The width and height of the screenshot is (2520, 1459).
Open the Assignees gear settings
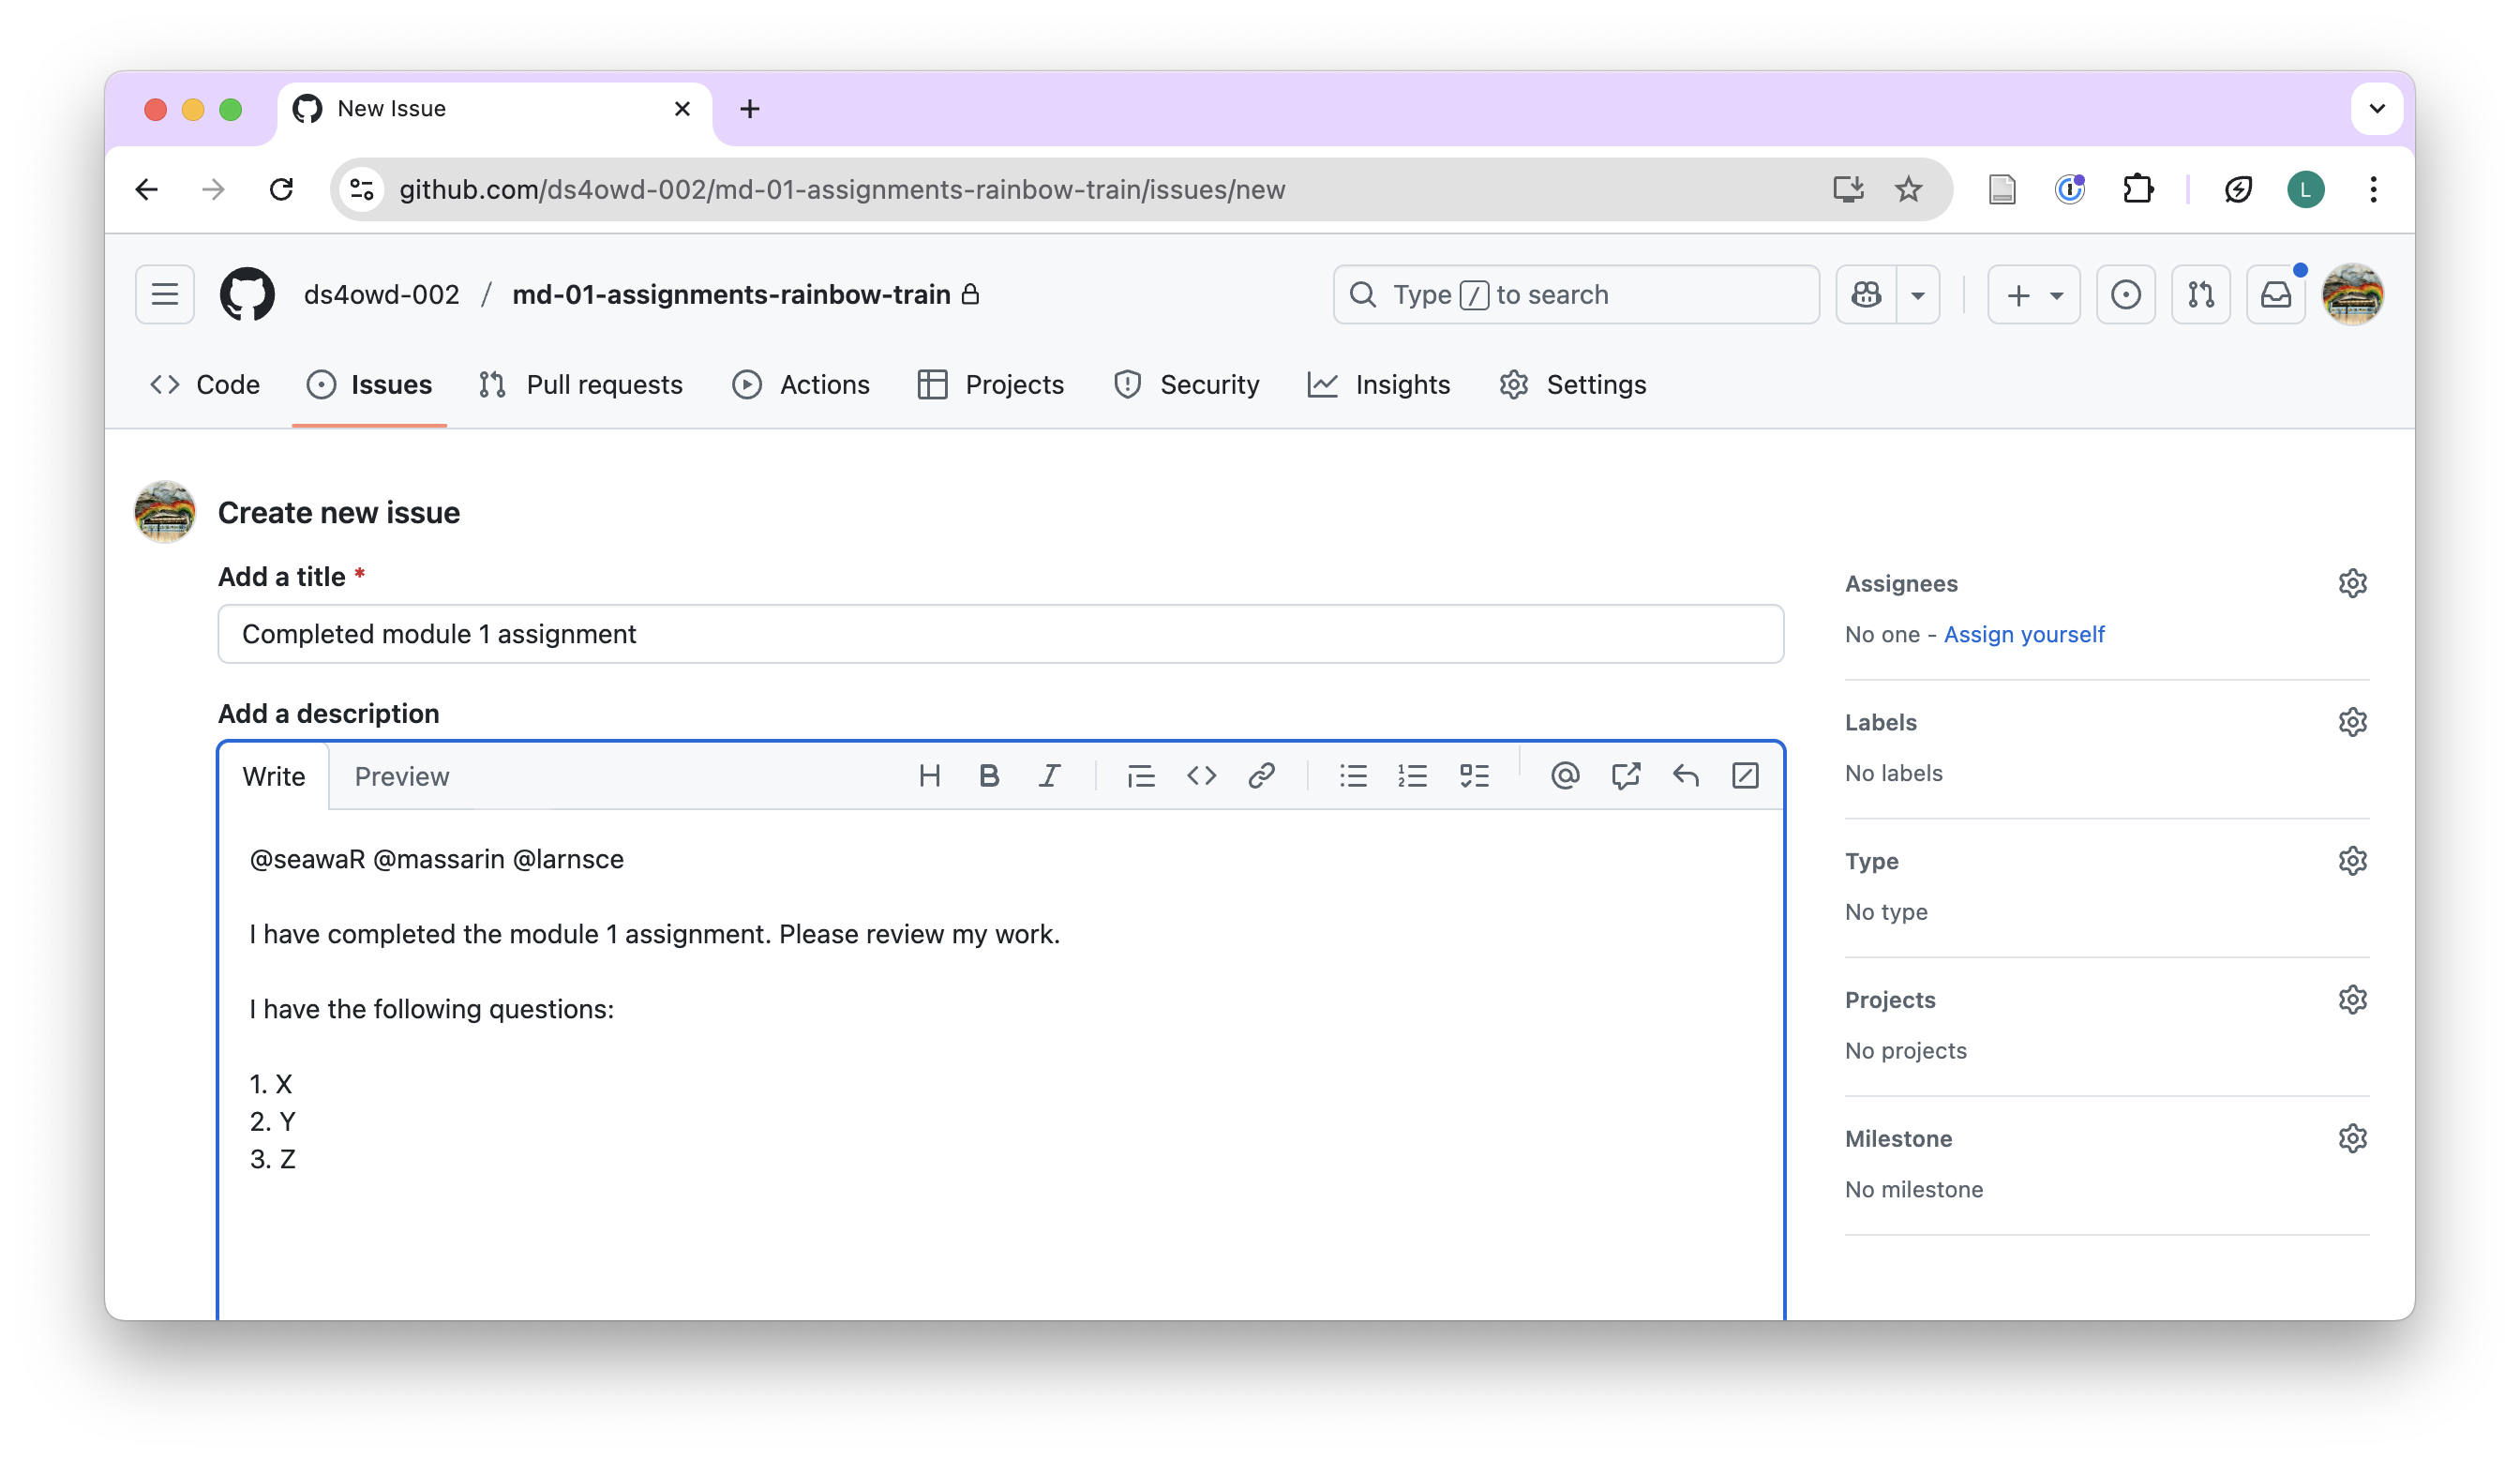pyautogui.click(x=2352, y=584)
